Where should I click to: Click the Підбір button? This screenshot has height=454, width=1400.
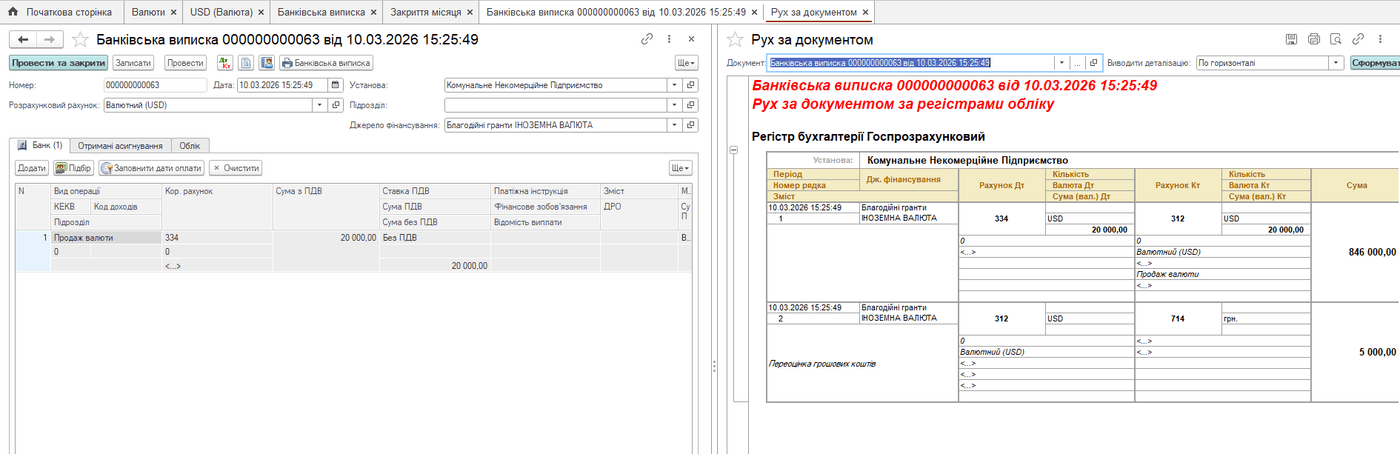coord(74,168)
